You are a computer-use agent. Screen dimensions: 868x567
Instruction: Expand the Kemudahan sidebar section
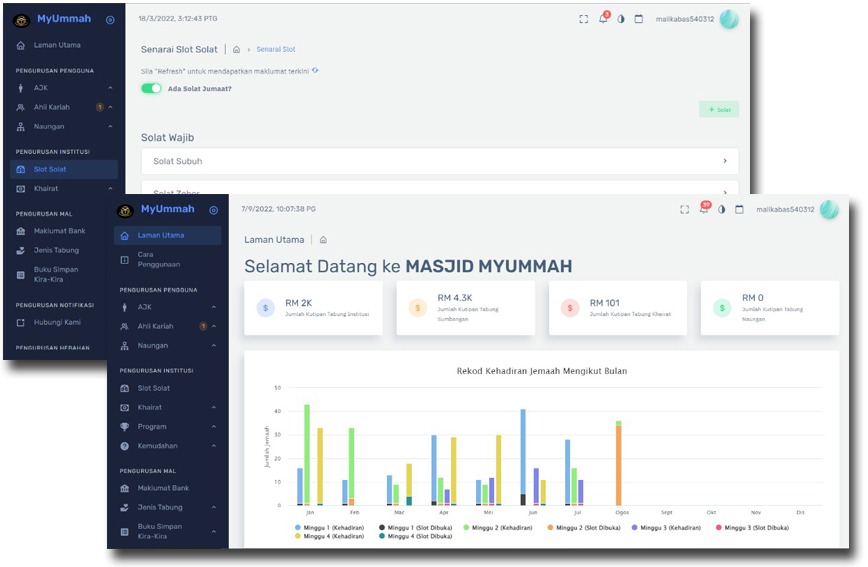[x=166, y=445]
